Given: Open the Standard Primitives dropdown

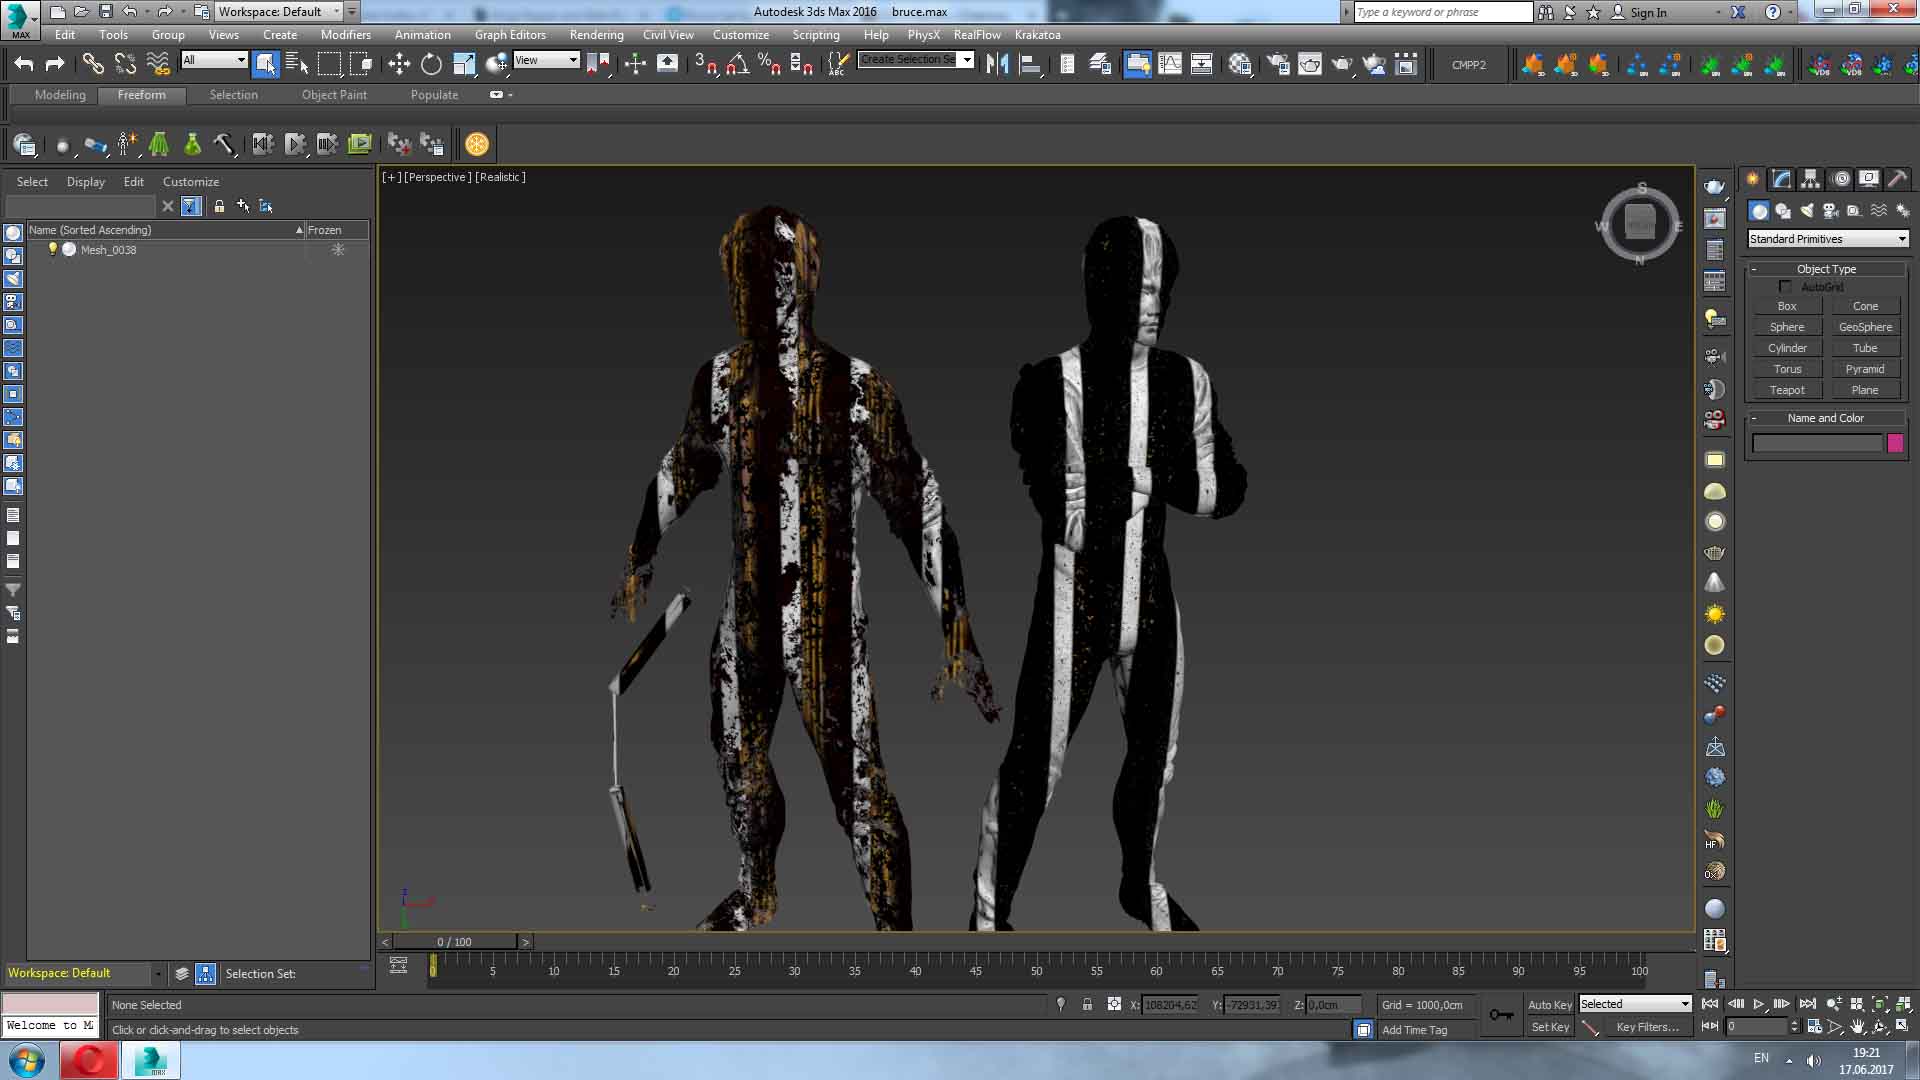Looking at the screenshot, I should [1827, 239].
